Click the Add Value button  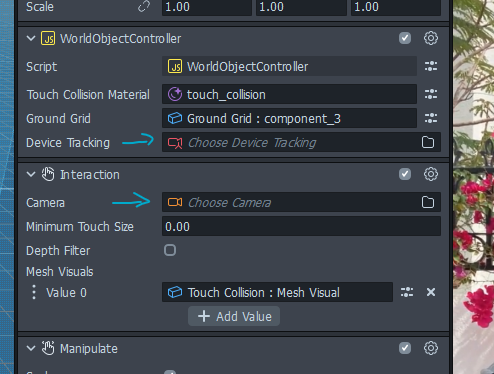(x=234, y=316)
